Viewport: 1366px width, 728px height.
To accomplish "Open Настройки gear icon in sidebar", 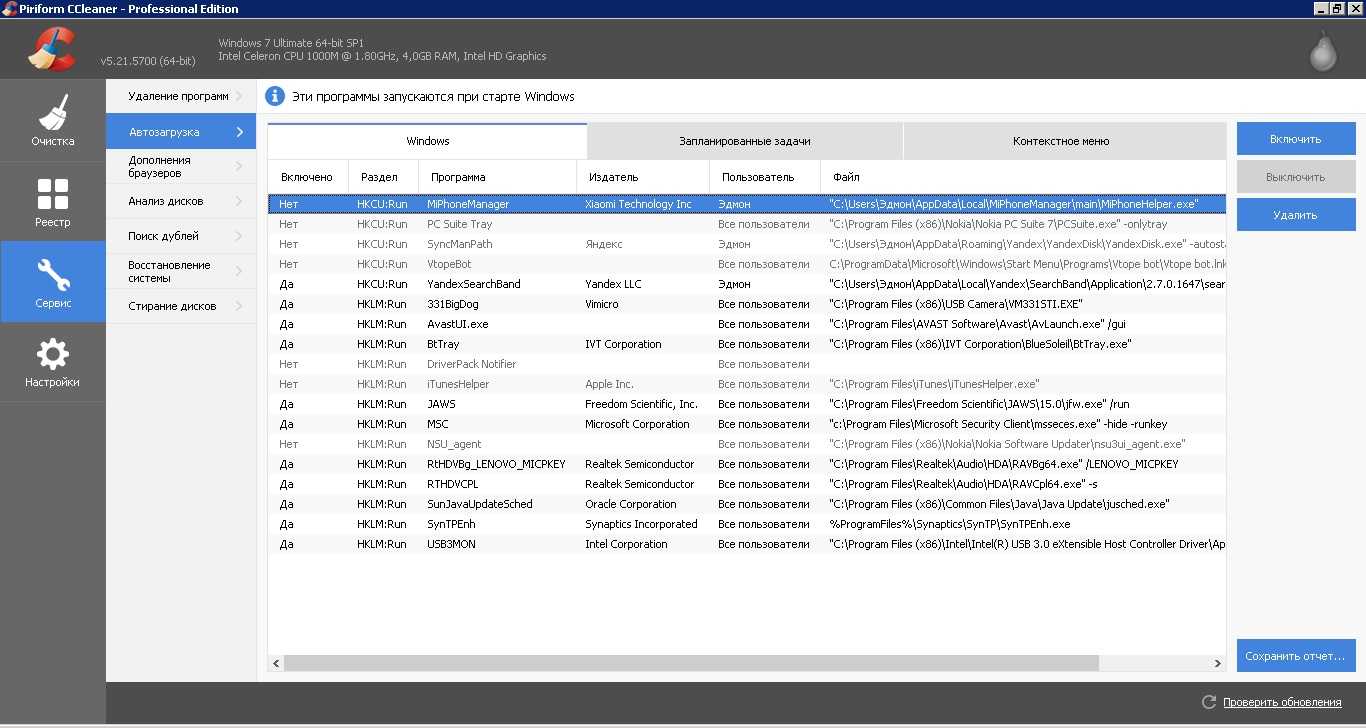I will tap(52, 354).
